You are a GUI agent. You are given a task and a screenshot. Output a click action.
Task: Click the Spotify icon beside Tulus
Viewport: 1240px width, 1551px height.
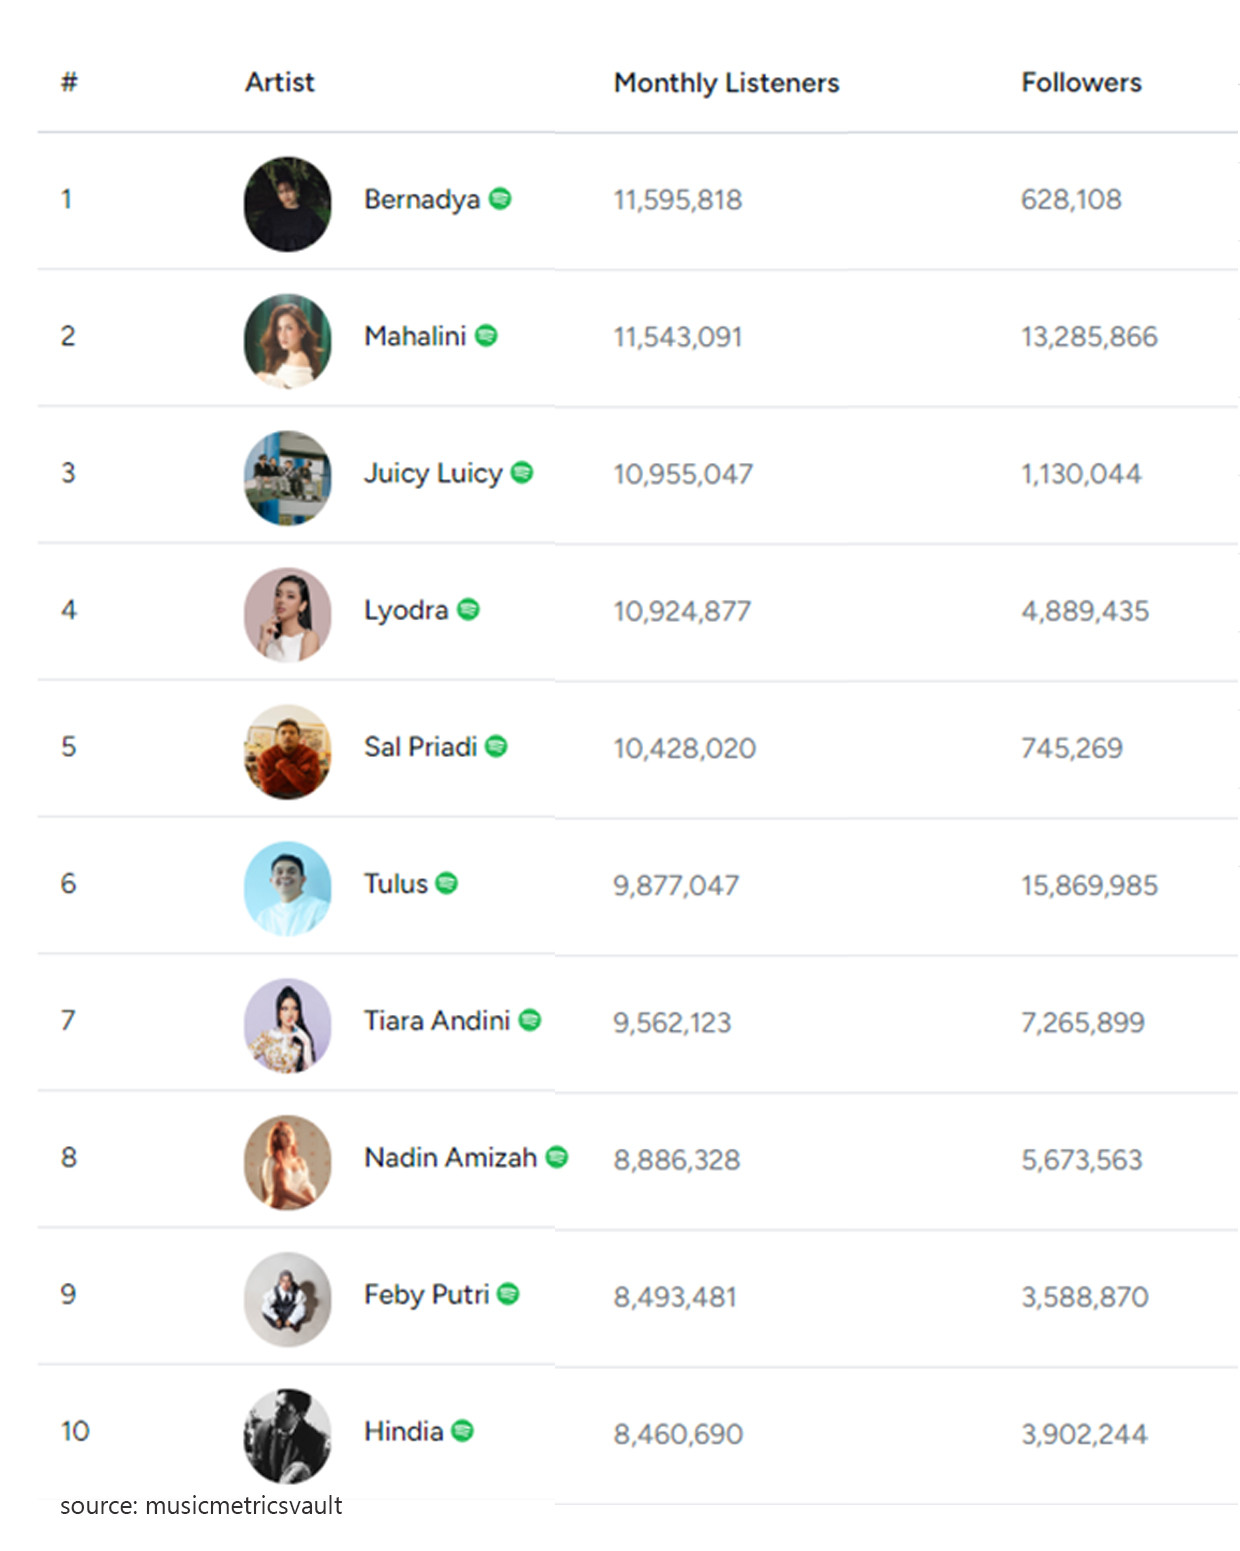447,883
